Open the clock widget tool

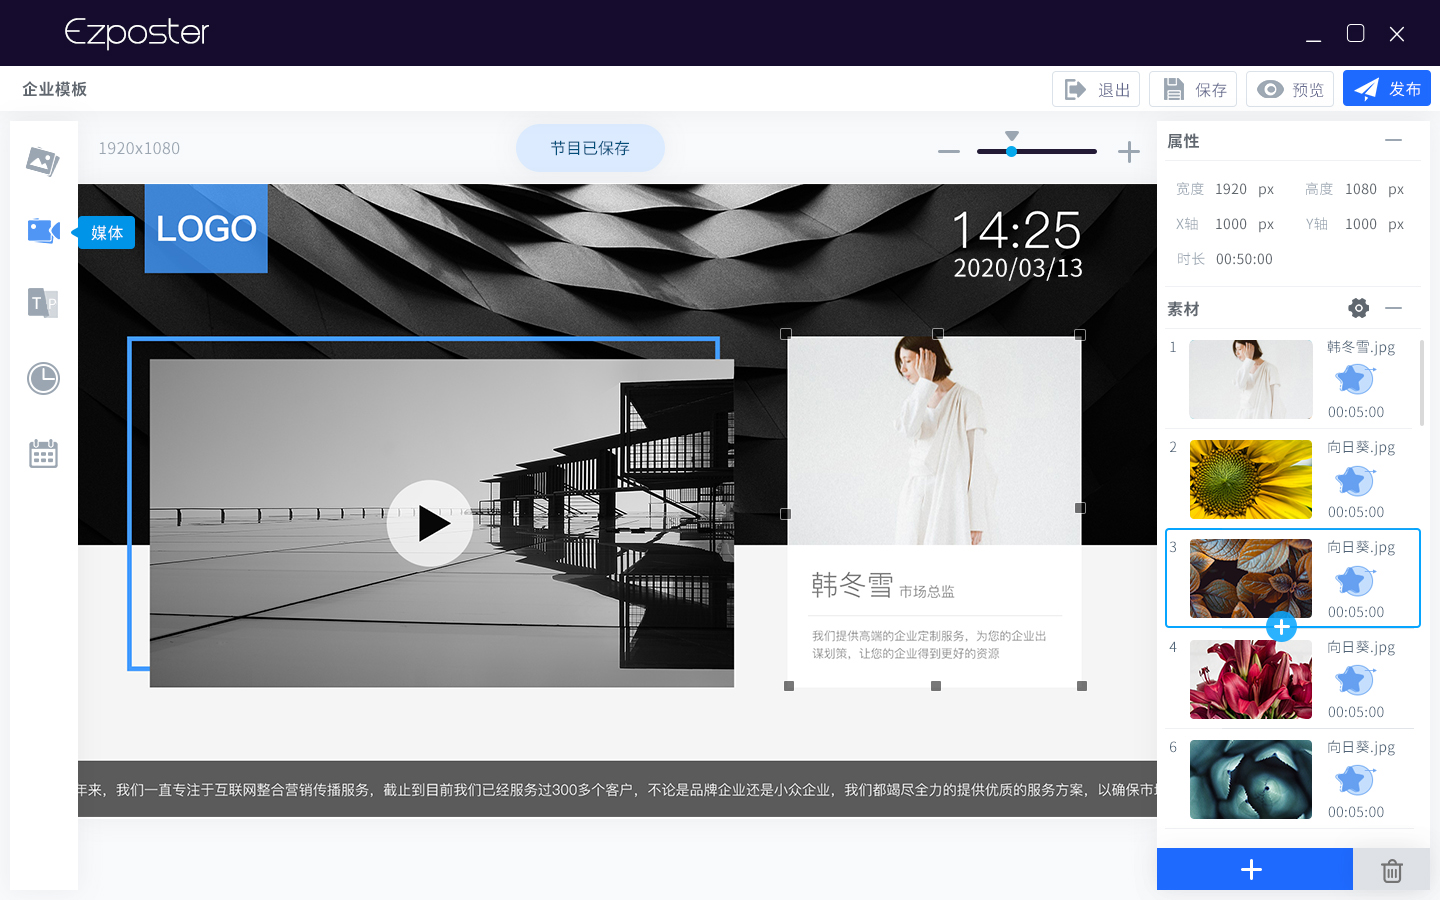[x=43, y=378]
